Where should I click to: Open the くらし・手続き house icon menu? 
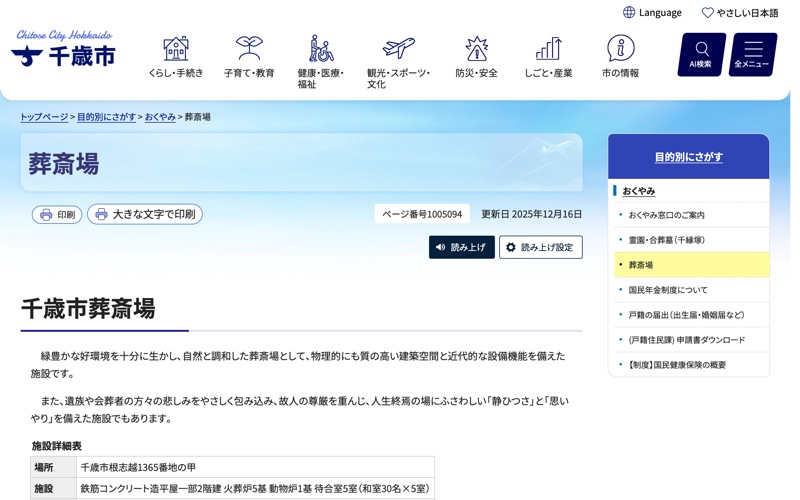tap(176, 57)
